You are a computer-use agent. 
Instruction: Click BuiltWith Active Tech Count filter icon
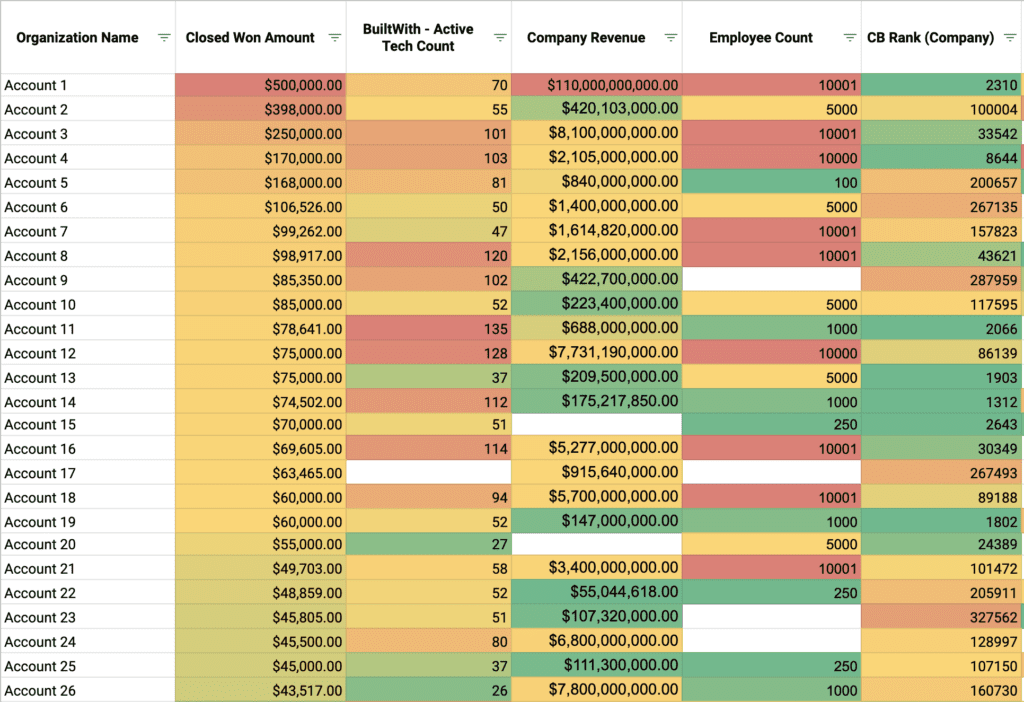point(500,38)
